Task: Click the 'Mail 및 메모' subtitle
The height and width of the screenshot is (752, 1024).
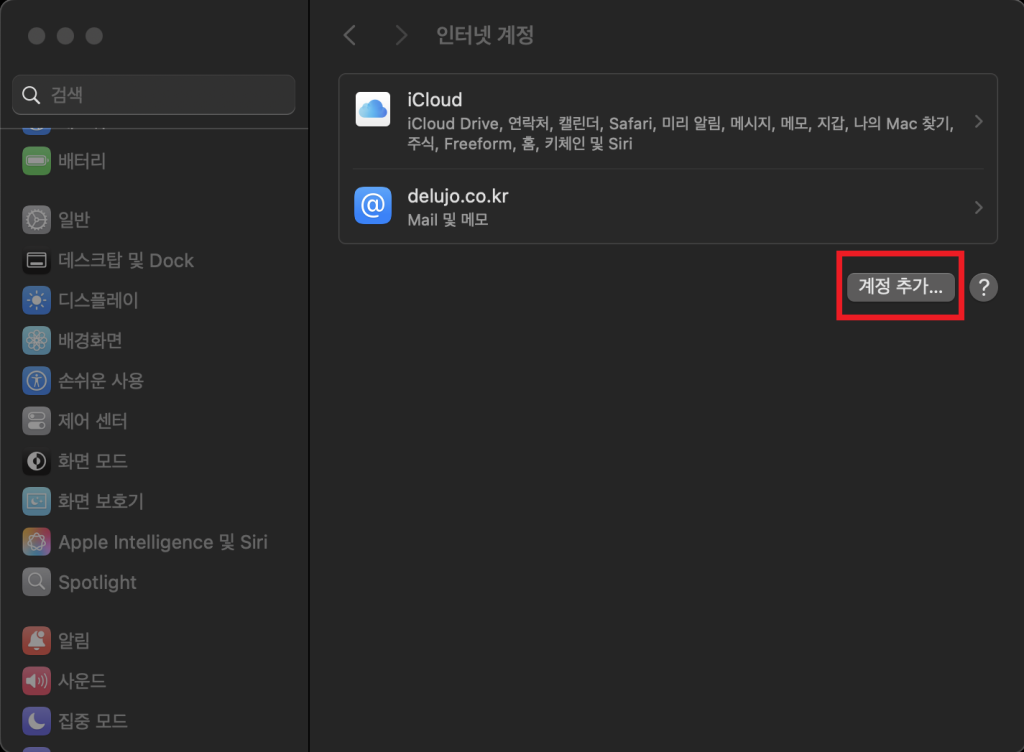Action: (x=448, y=220)
